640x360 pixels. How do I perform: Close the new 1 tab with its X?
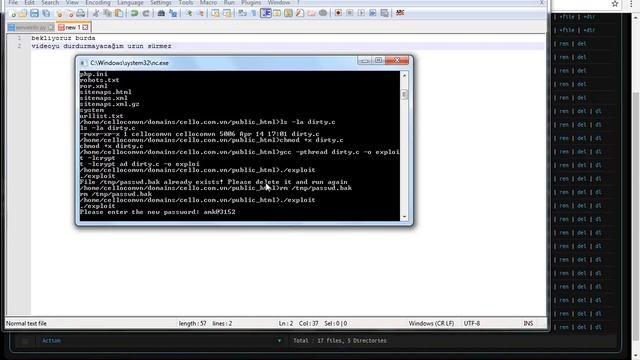(85, 27)
